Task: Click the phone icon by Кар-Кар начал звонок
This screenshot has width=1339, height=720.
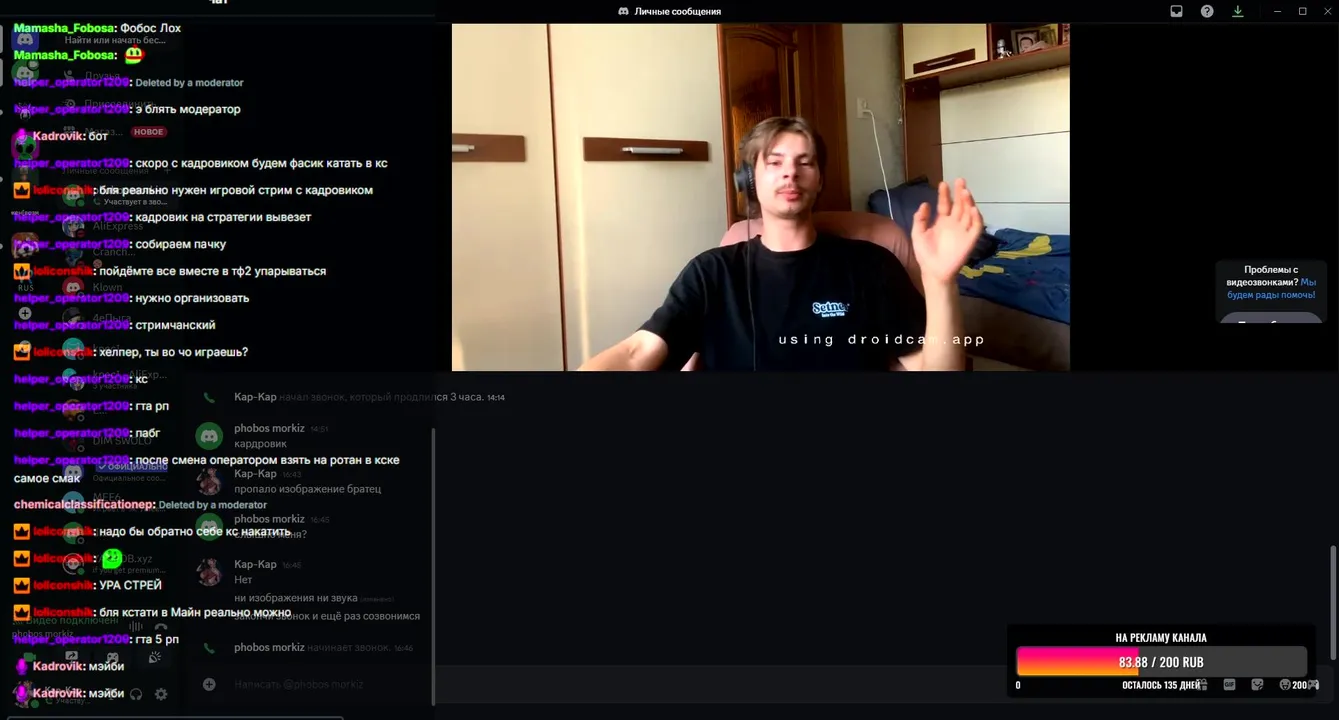Action: [209, 397]
